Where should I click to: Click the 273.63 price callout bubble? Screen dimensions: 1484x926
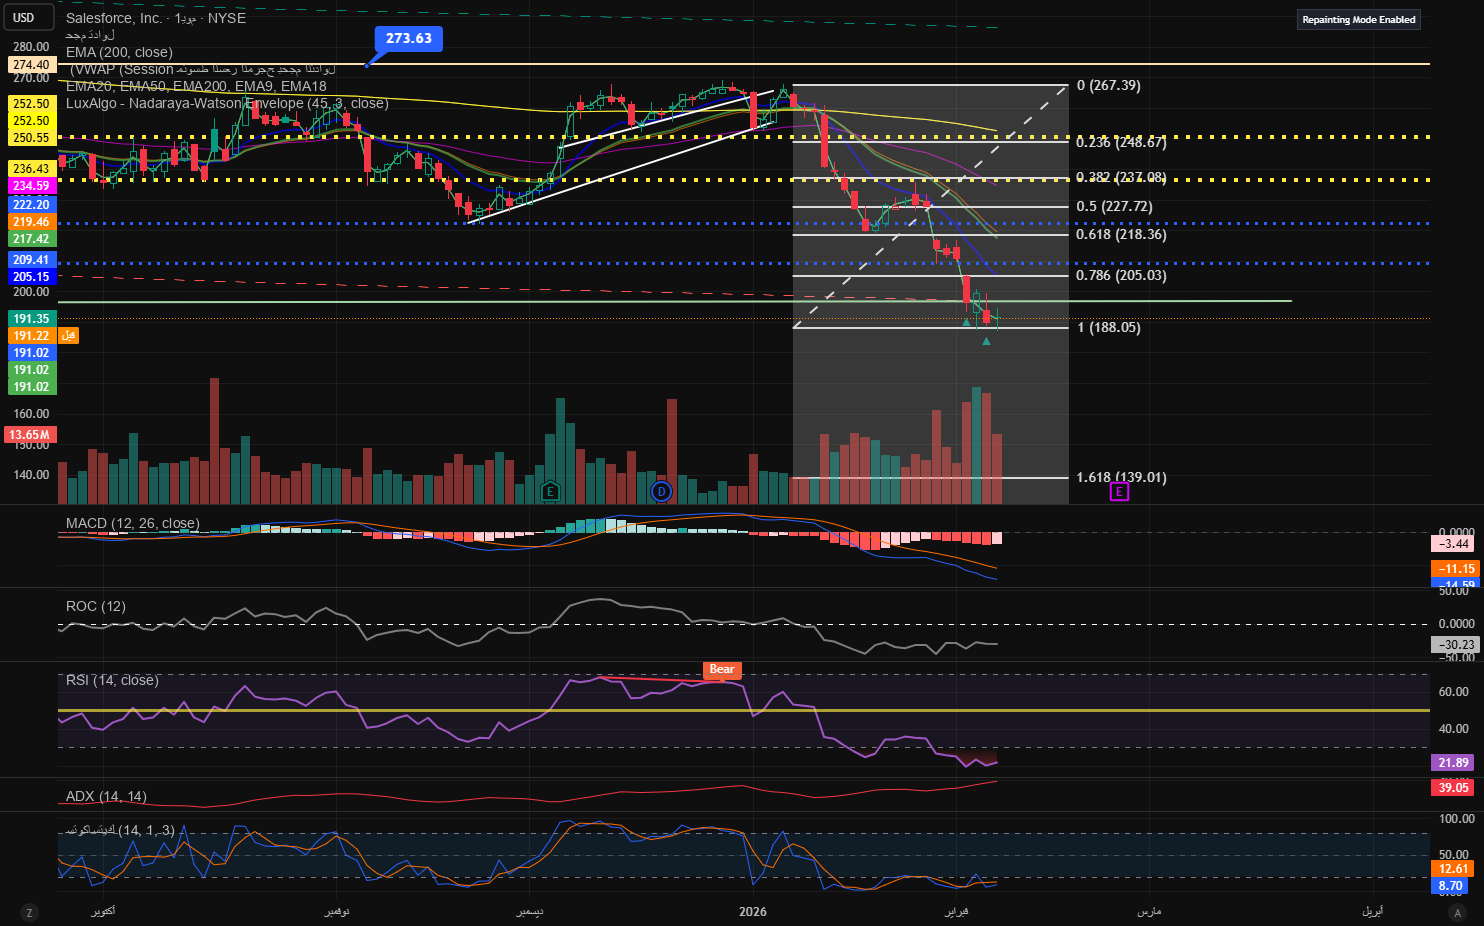point(408,39)
